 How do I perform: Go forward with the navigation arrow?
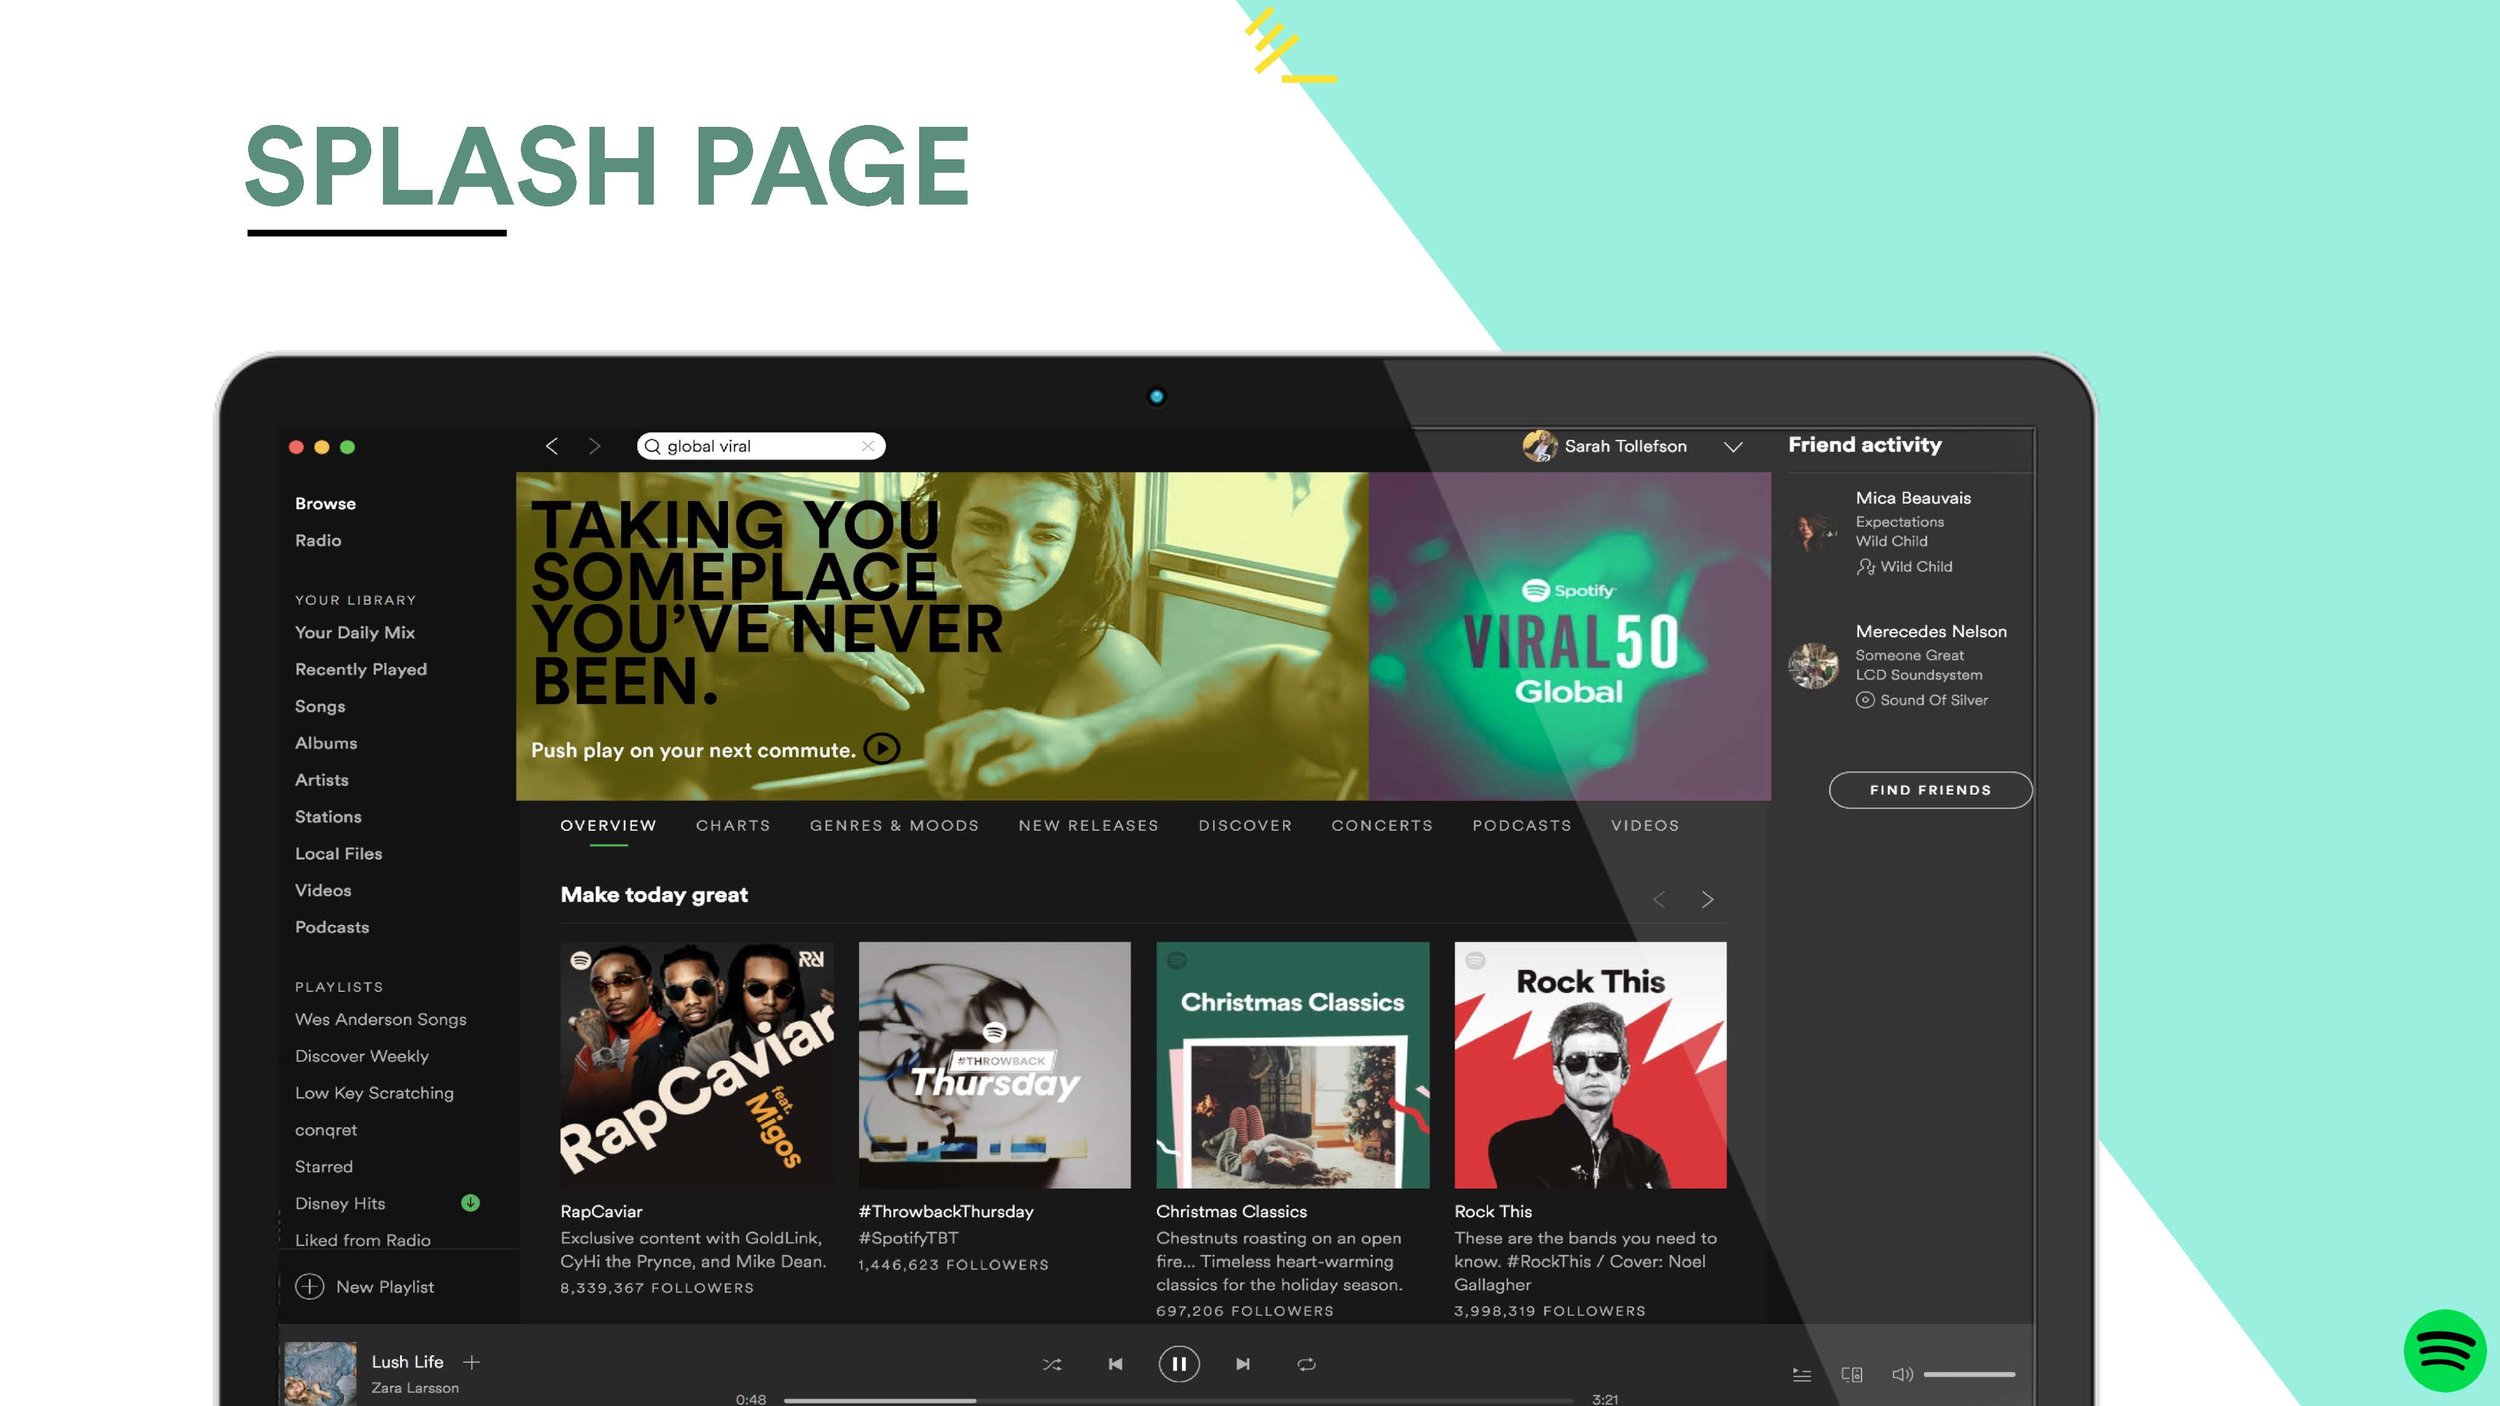point(595,446)
